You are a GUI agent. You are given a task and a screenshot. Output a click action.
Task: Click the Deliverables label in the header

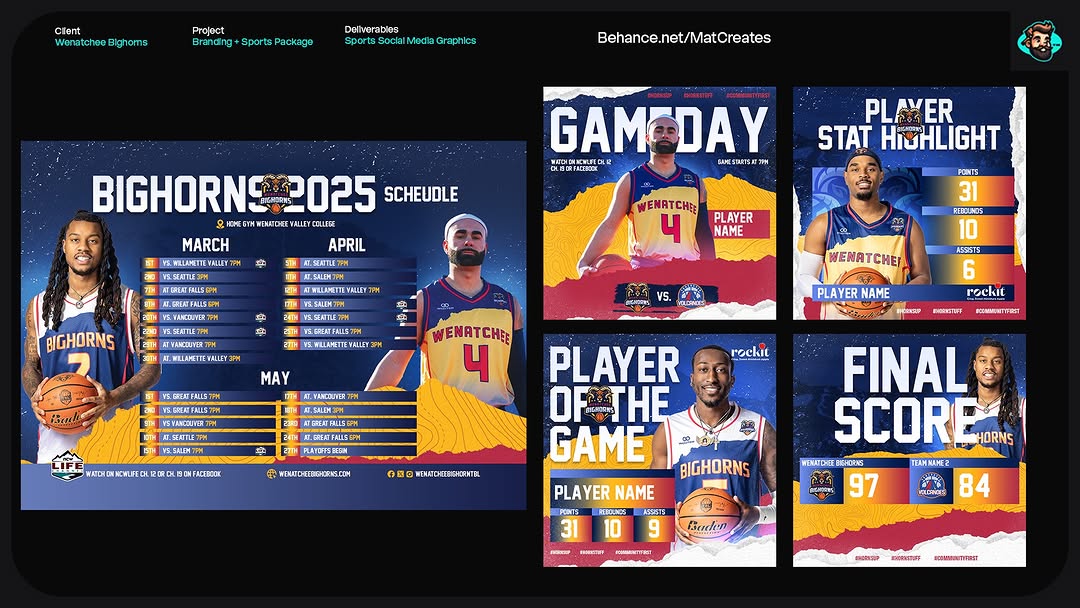[x=371, y=30]
